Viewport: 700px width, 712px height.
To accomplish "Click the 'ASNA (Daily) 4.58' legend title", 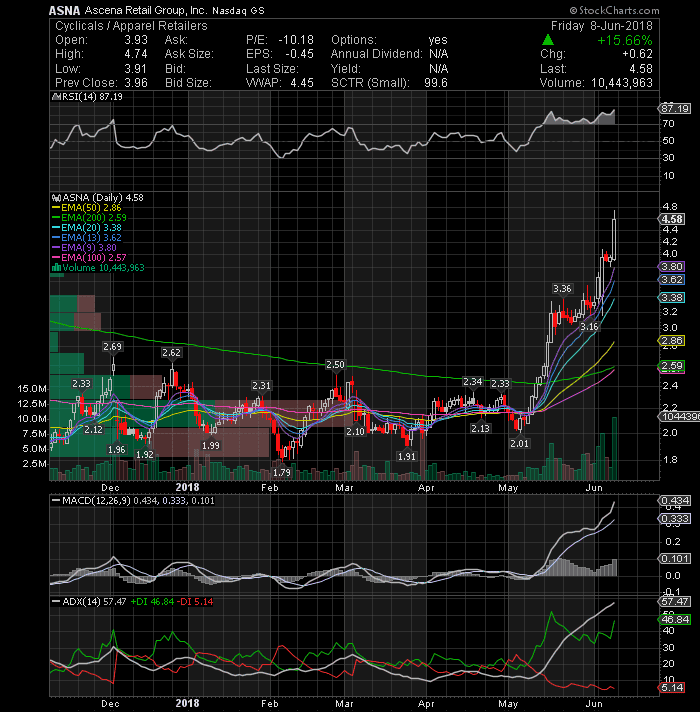I will point(103,198).
